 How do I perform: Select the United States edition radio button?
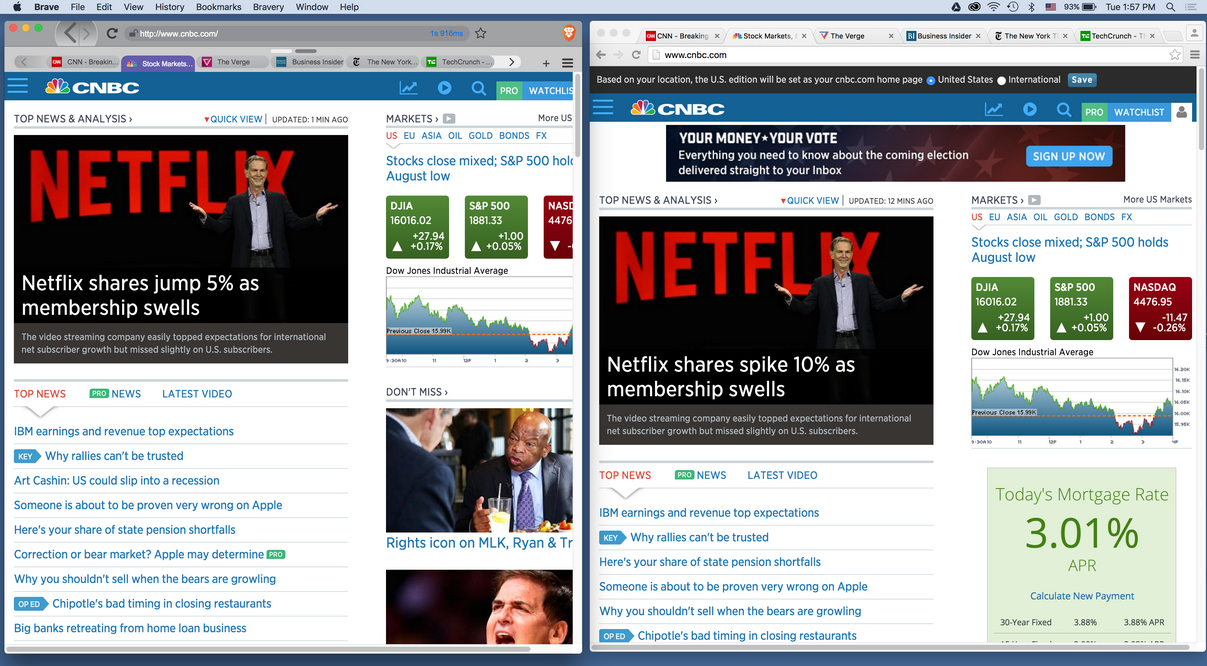[932, 80]
